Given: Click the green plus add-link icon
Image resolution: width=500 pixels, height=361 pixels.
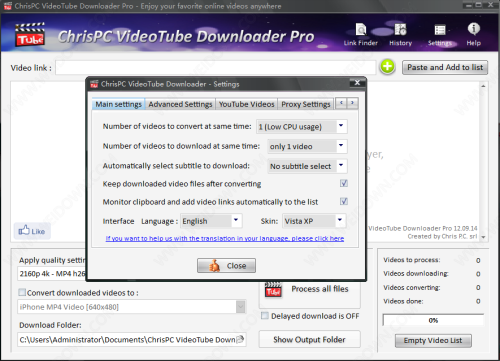Looking at the screenshot, I should pos(387,67).
